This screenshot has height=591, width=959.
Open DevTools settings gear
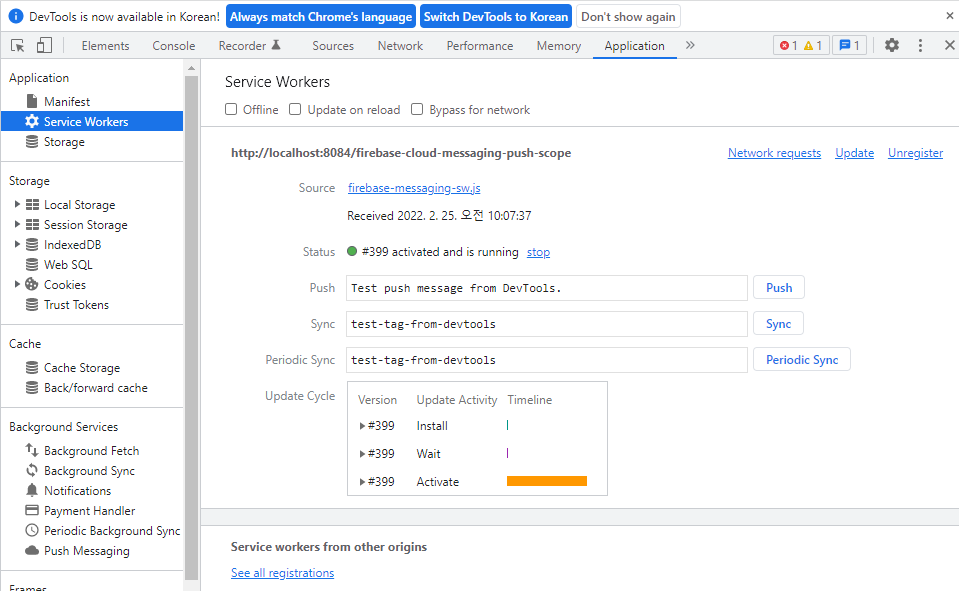(x=892, y=45)
